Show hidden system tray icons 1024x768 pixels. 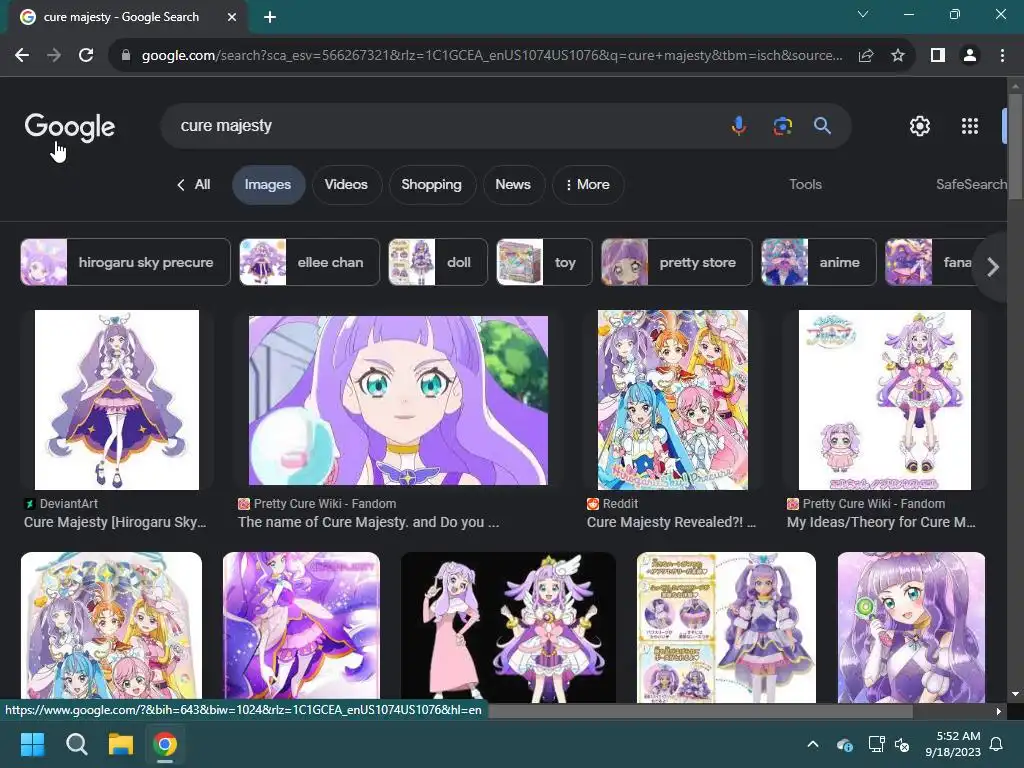point(813,744)
